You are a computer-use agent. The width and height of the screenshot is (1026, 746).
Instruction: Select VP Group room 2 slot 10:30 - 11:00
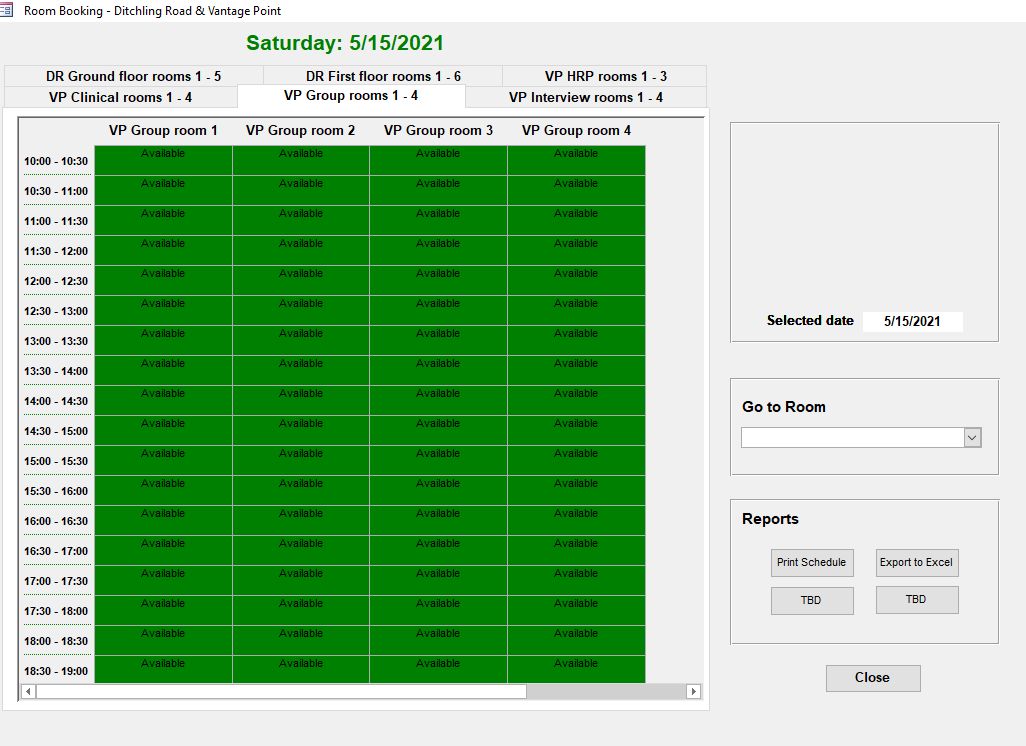pos(301,190)
